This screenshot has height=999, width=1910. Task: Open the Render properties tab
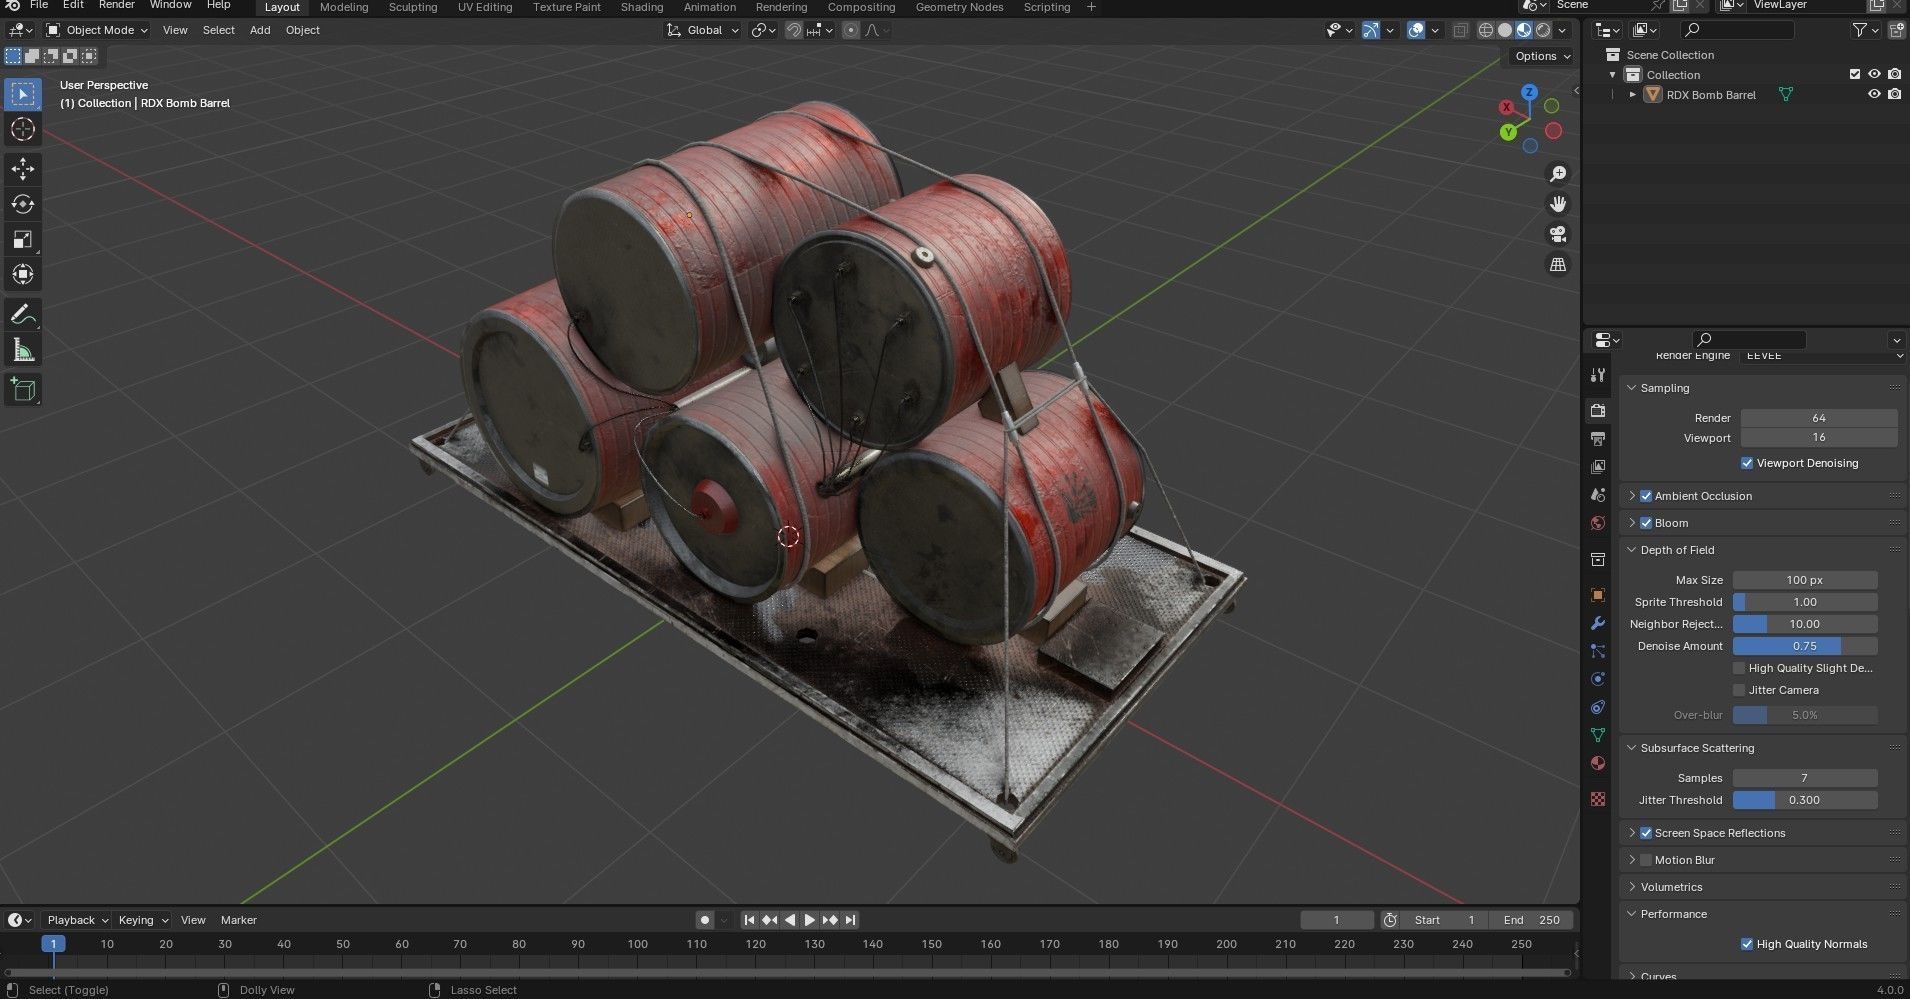click(x=1598, y=410)
